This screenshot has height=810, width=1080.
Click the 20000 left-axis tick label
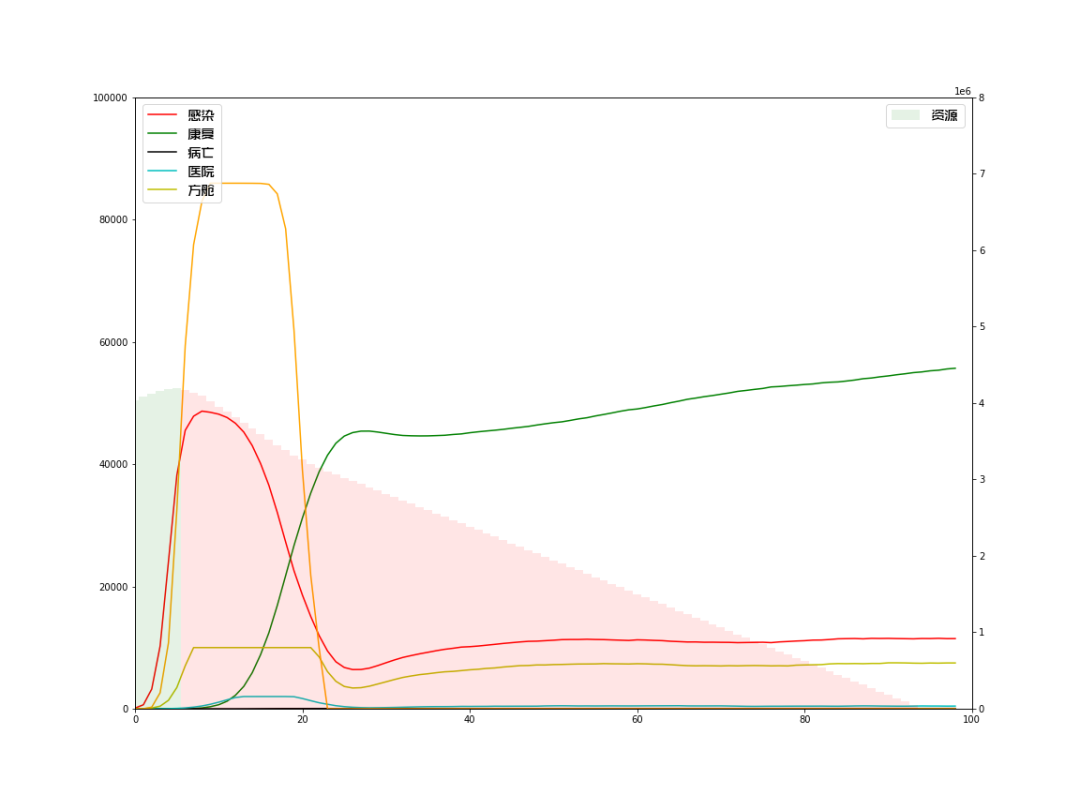click(114, 587)
